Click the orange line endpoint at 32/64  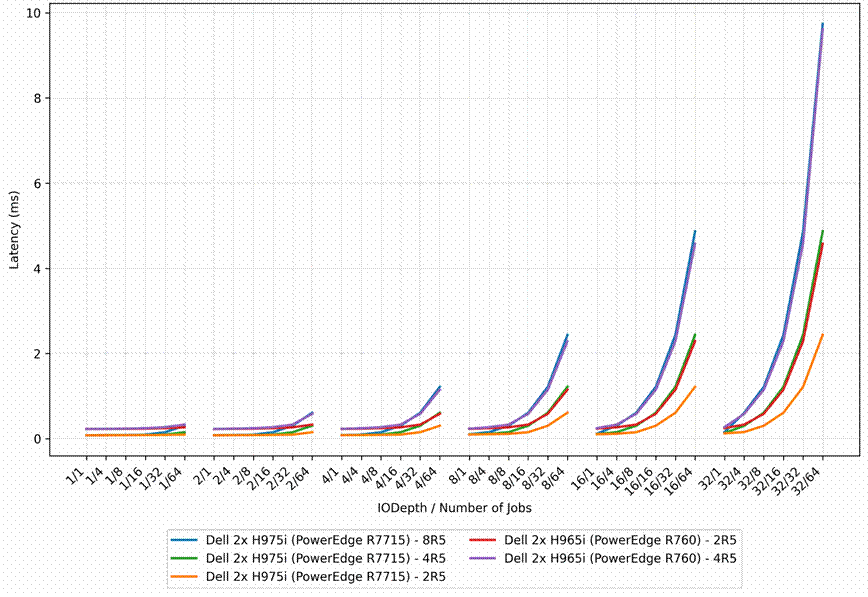pos(823,334)
